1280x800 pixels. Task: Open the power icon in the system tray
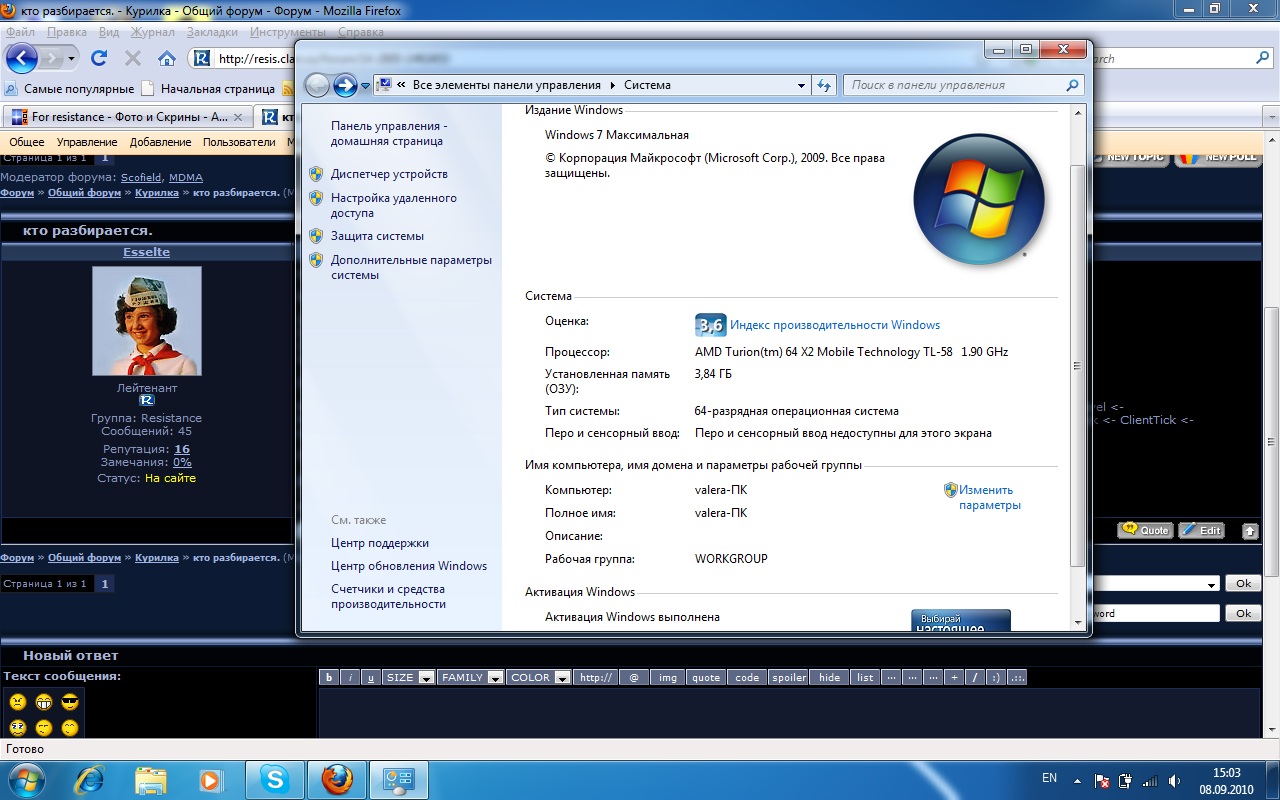tap(1125, 780)
